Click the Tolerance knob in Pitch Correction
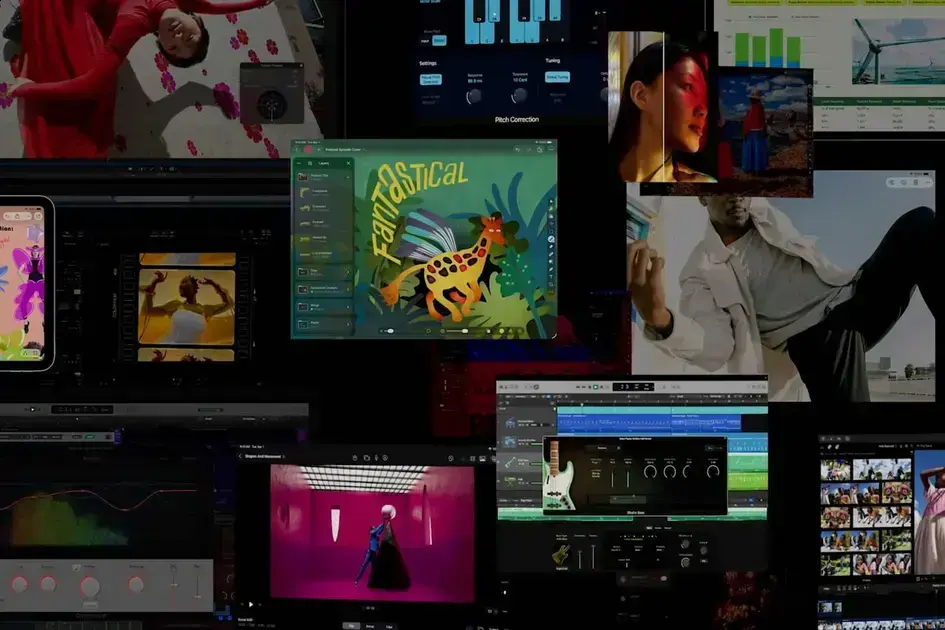 pos(519,95)
